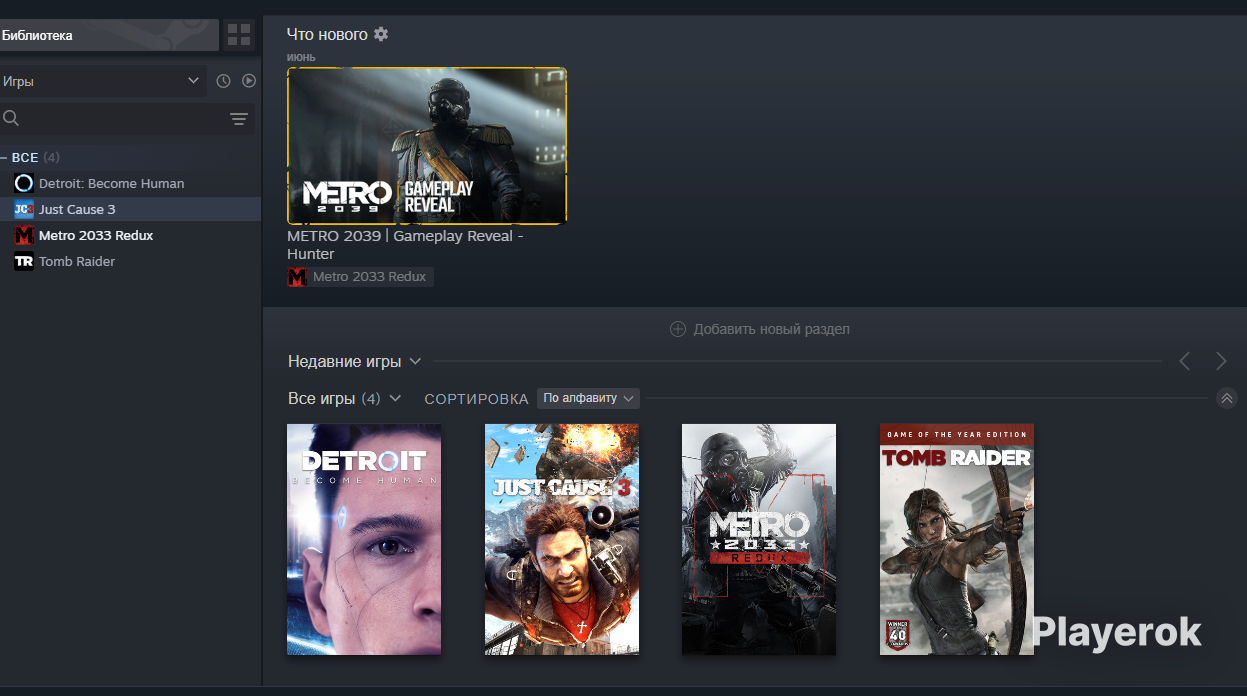Image resolution: width=1247 pixels, height=696 pixels.
Task: Open the Detroit Become Human cover
Action: (x=364, y=539)
